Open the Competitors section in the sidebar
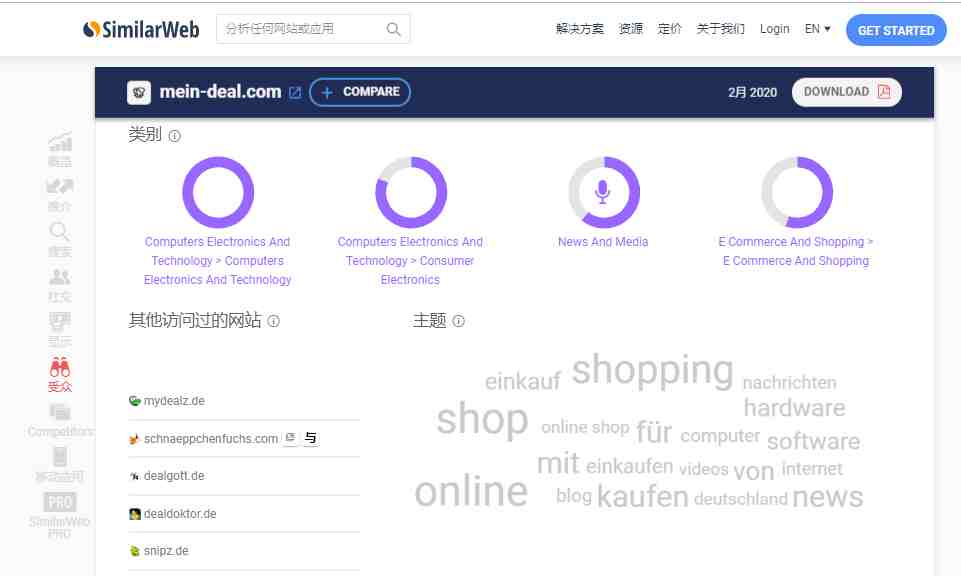The height and width of the screenshot is (576, 961). (x=59, y=420)
